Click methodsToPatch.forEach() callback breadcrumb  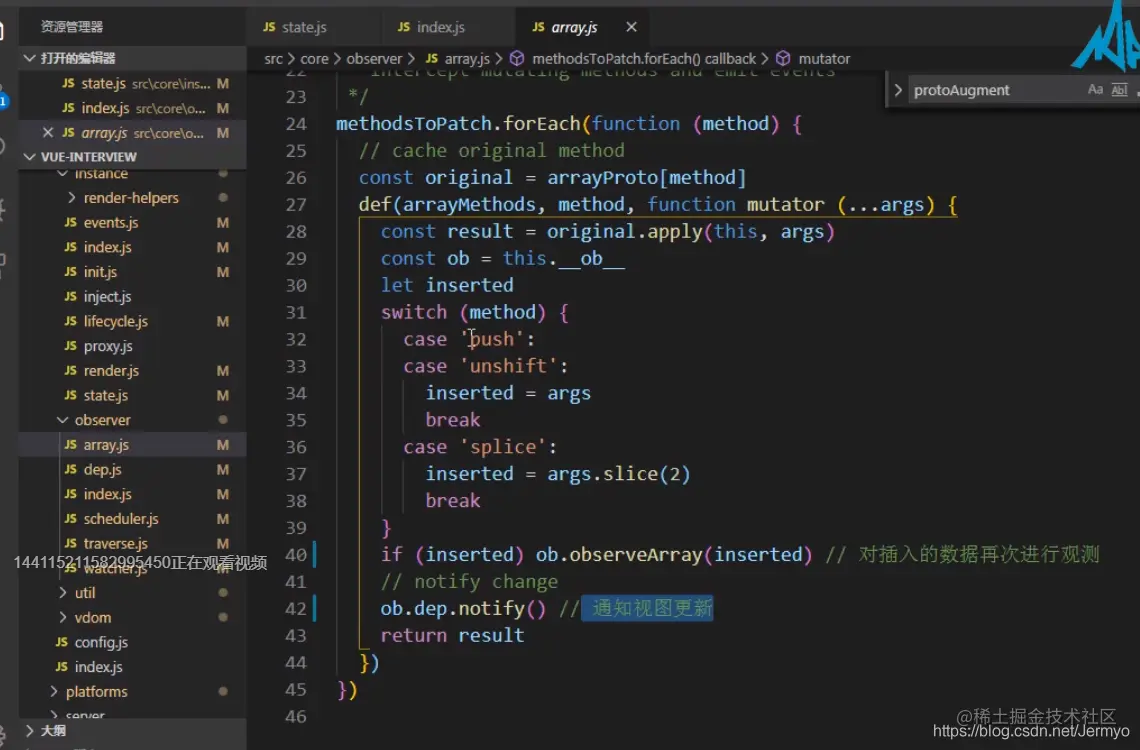coord(644,59)
